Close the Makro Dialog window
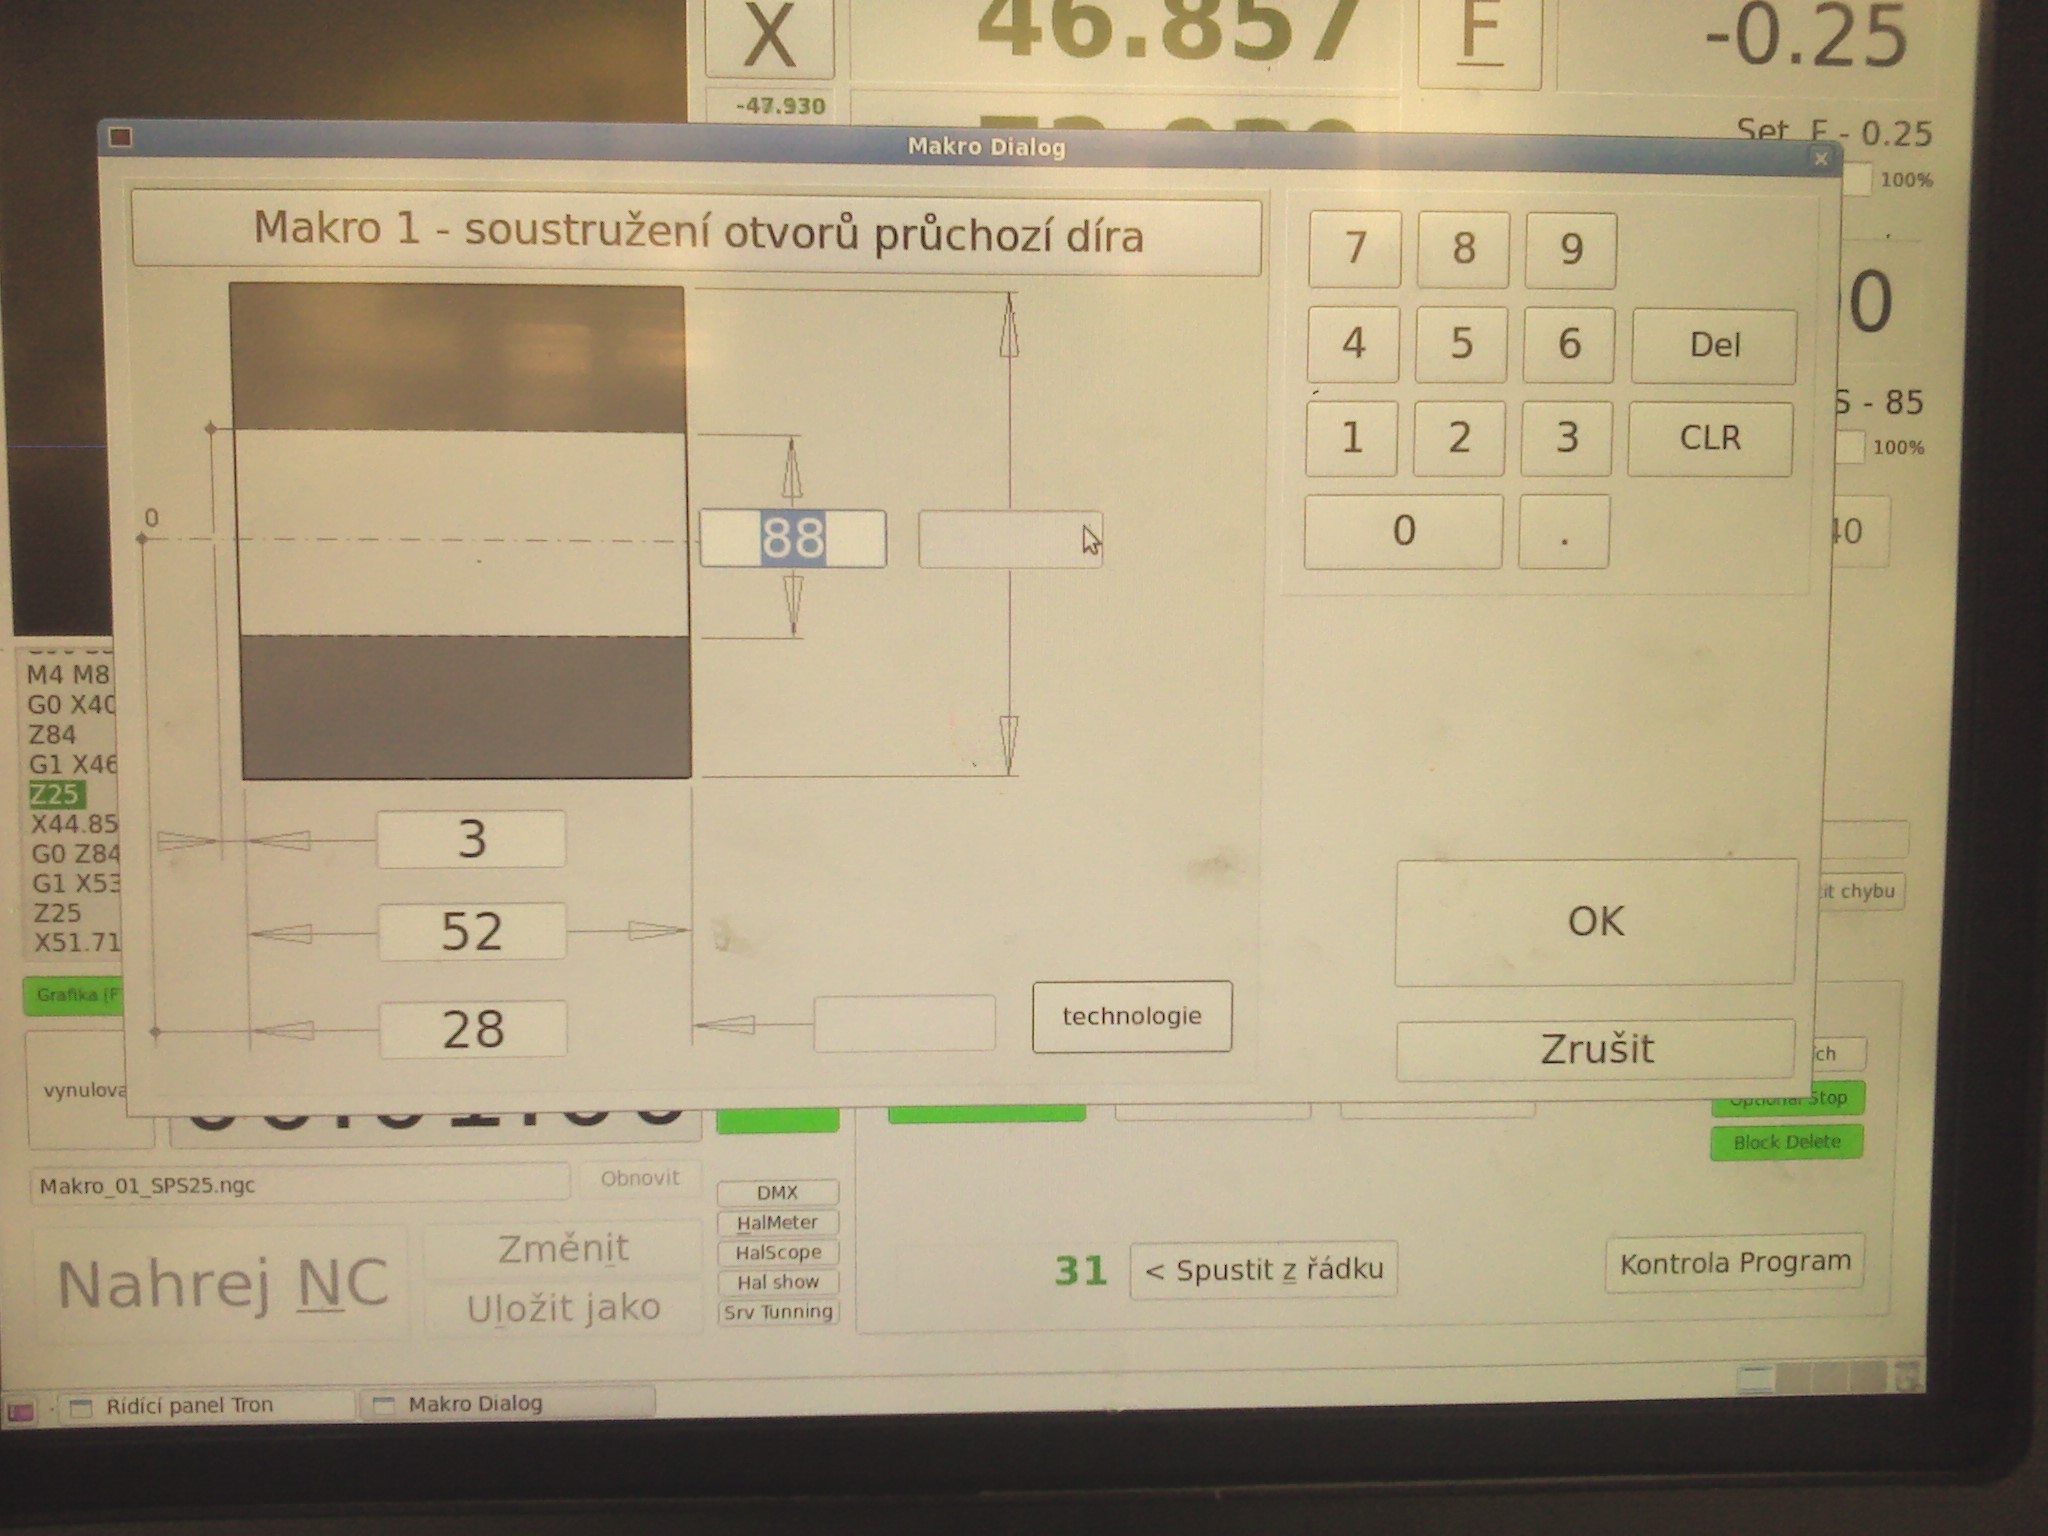2048x1536 pixels. [x=1820, y=159]
